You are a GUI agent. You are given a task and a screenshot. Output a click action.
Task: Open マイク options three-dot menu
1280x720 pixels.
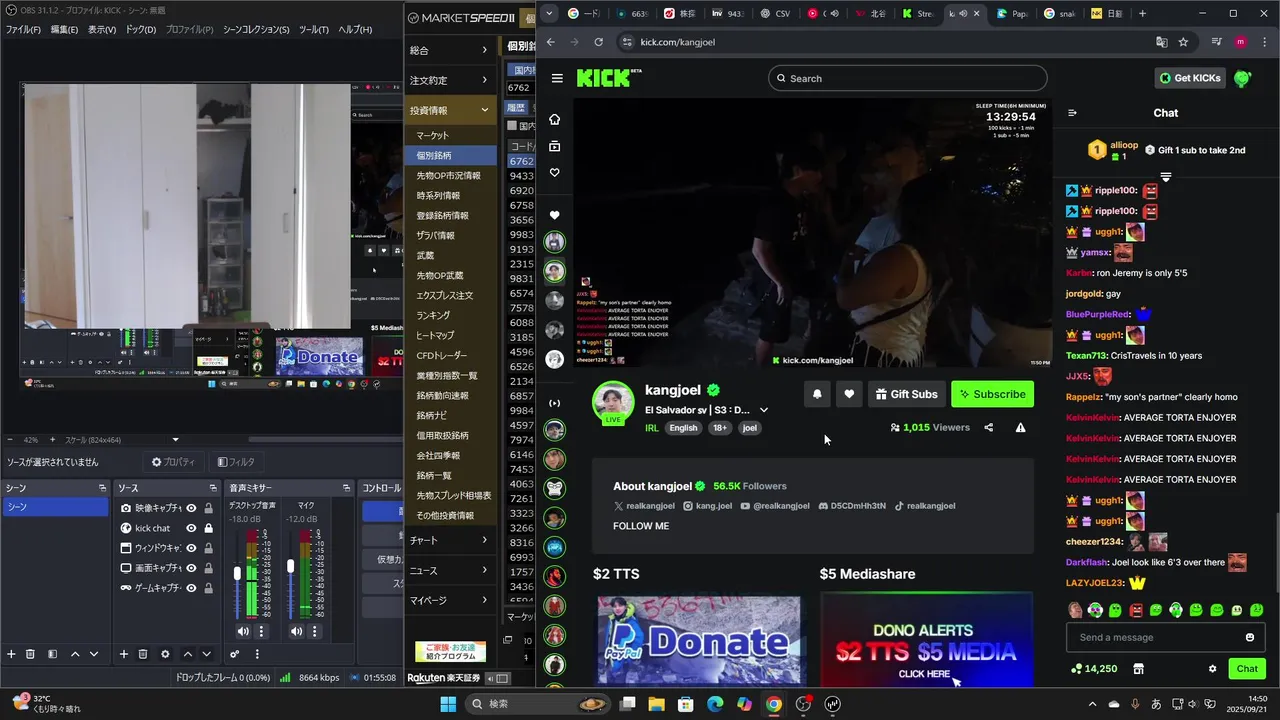pos(315,631)
